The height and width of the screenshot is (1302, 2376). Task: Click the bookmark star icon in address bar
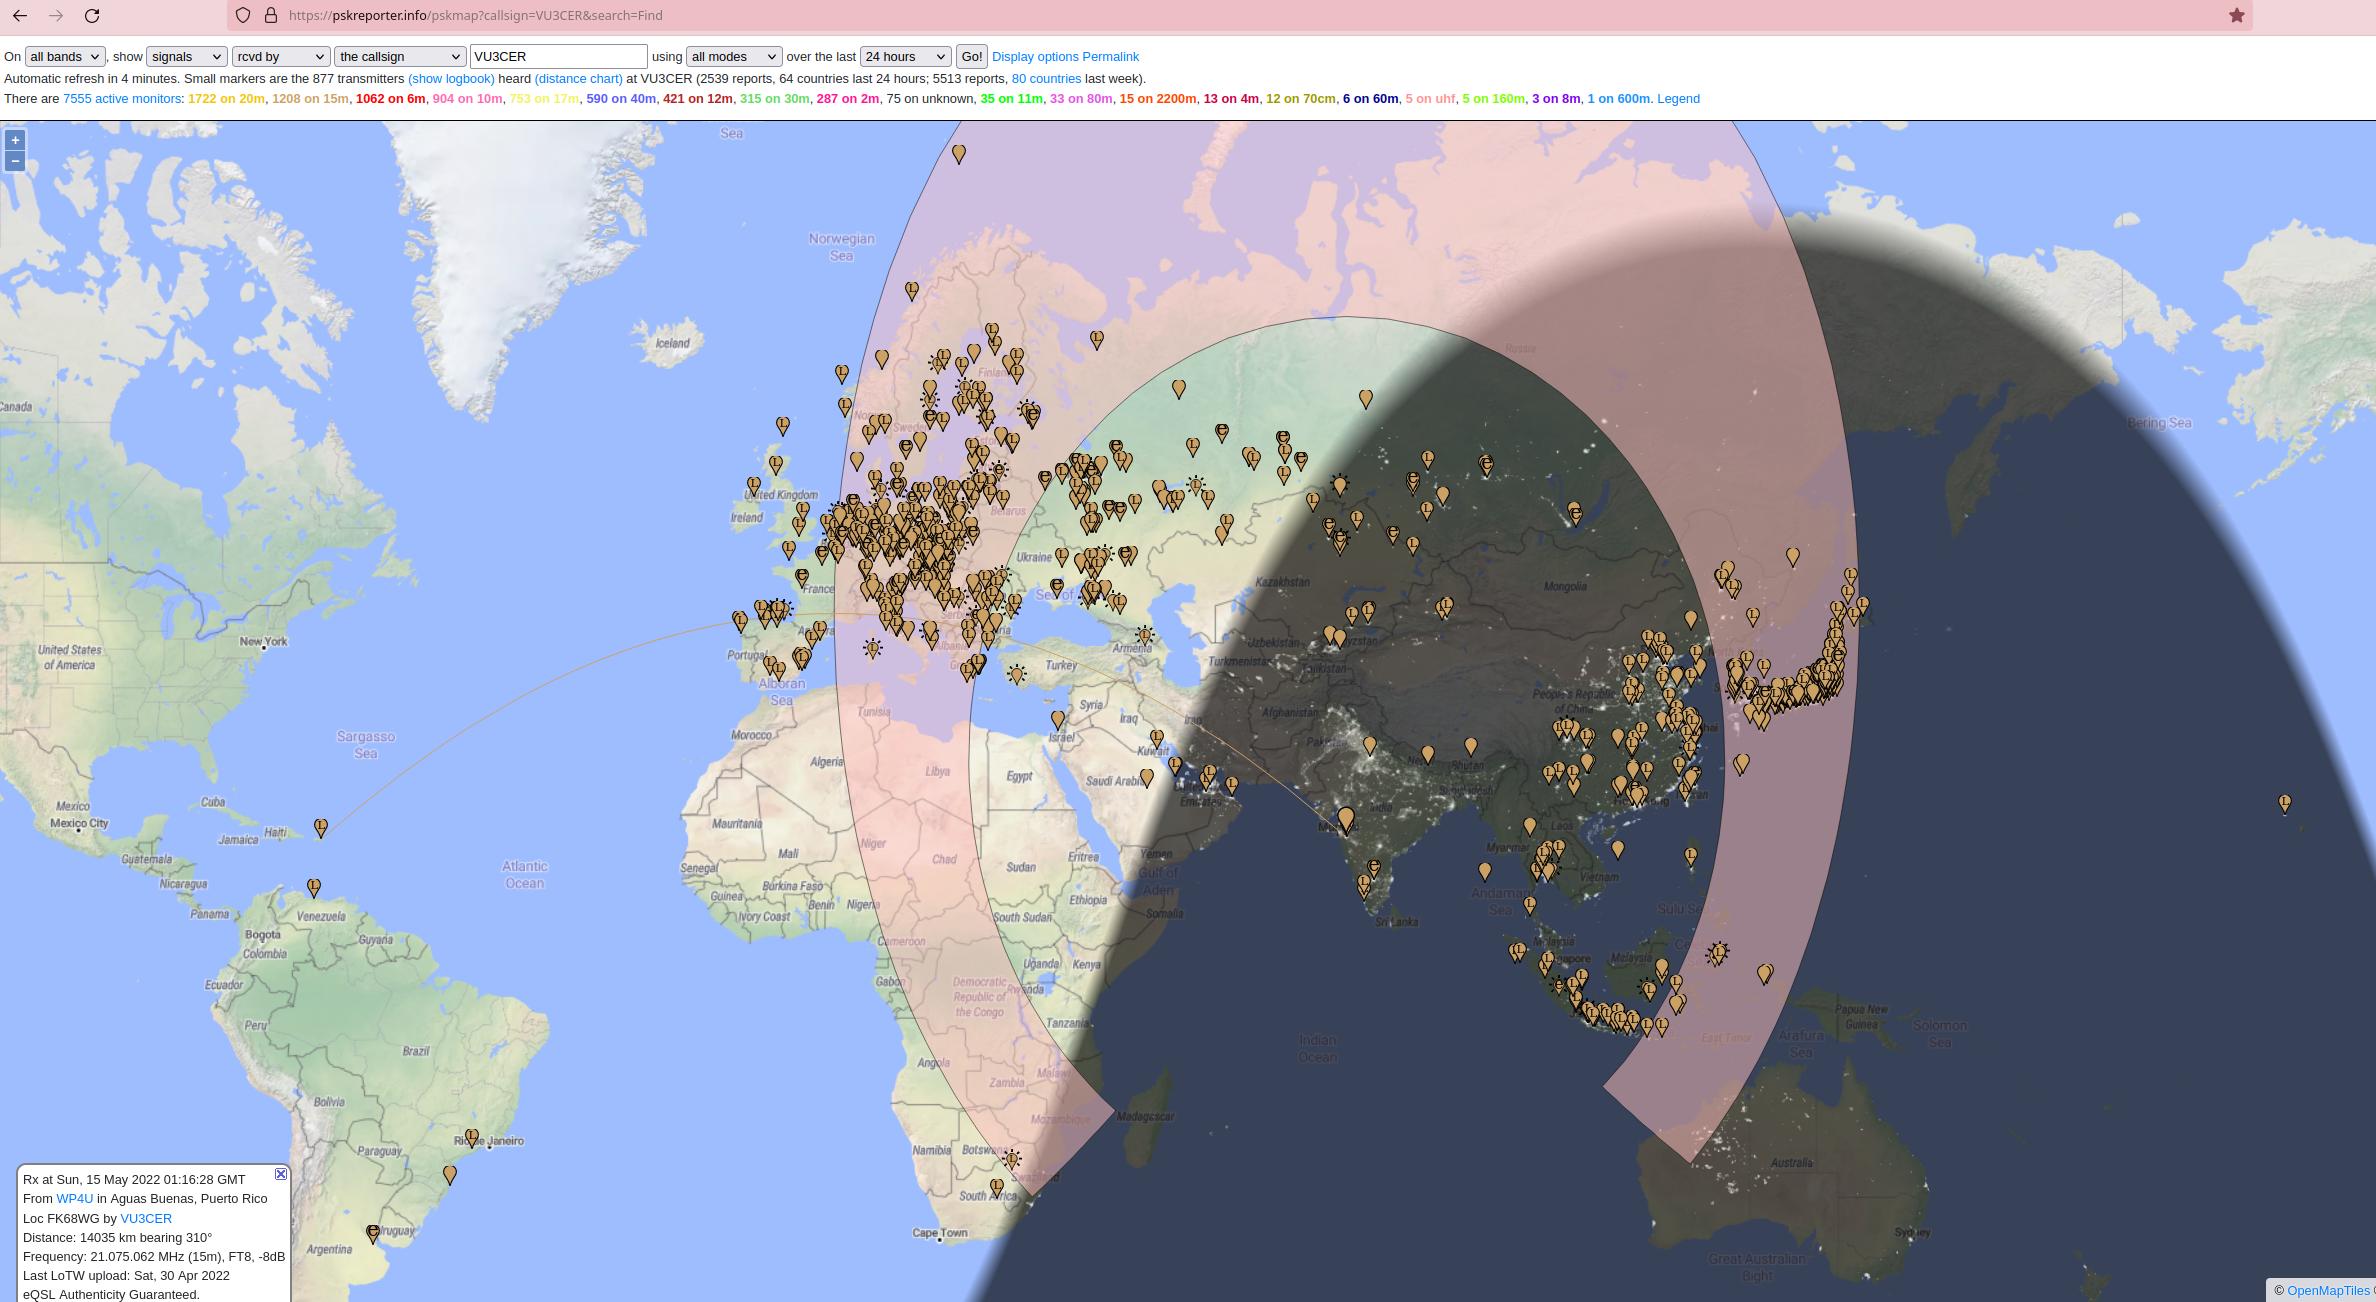tap(2237, 16)
